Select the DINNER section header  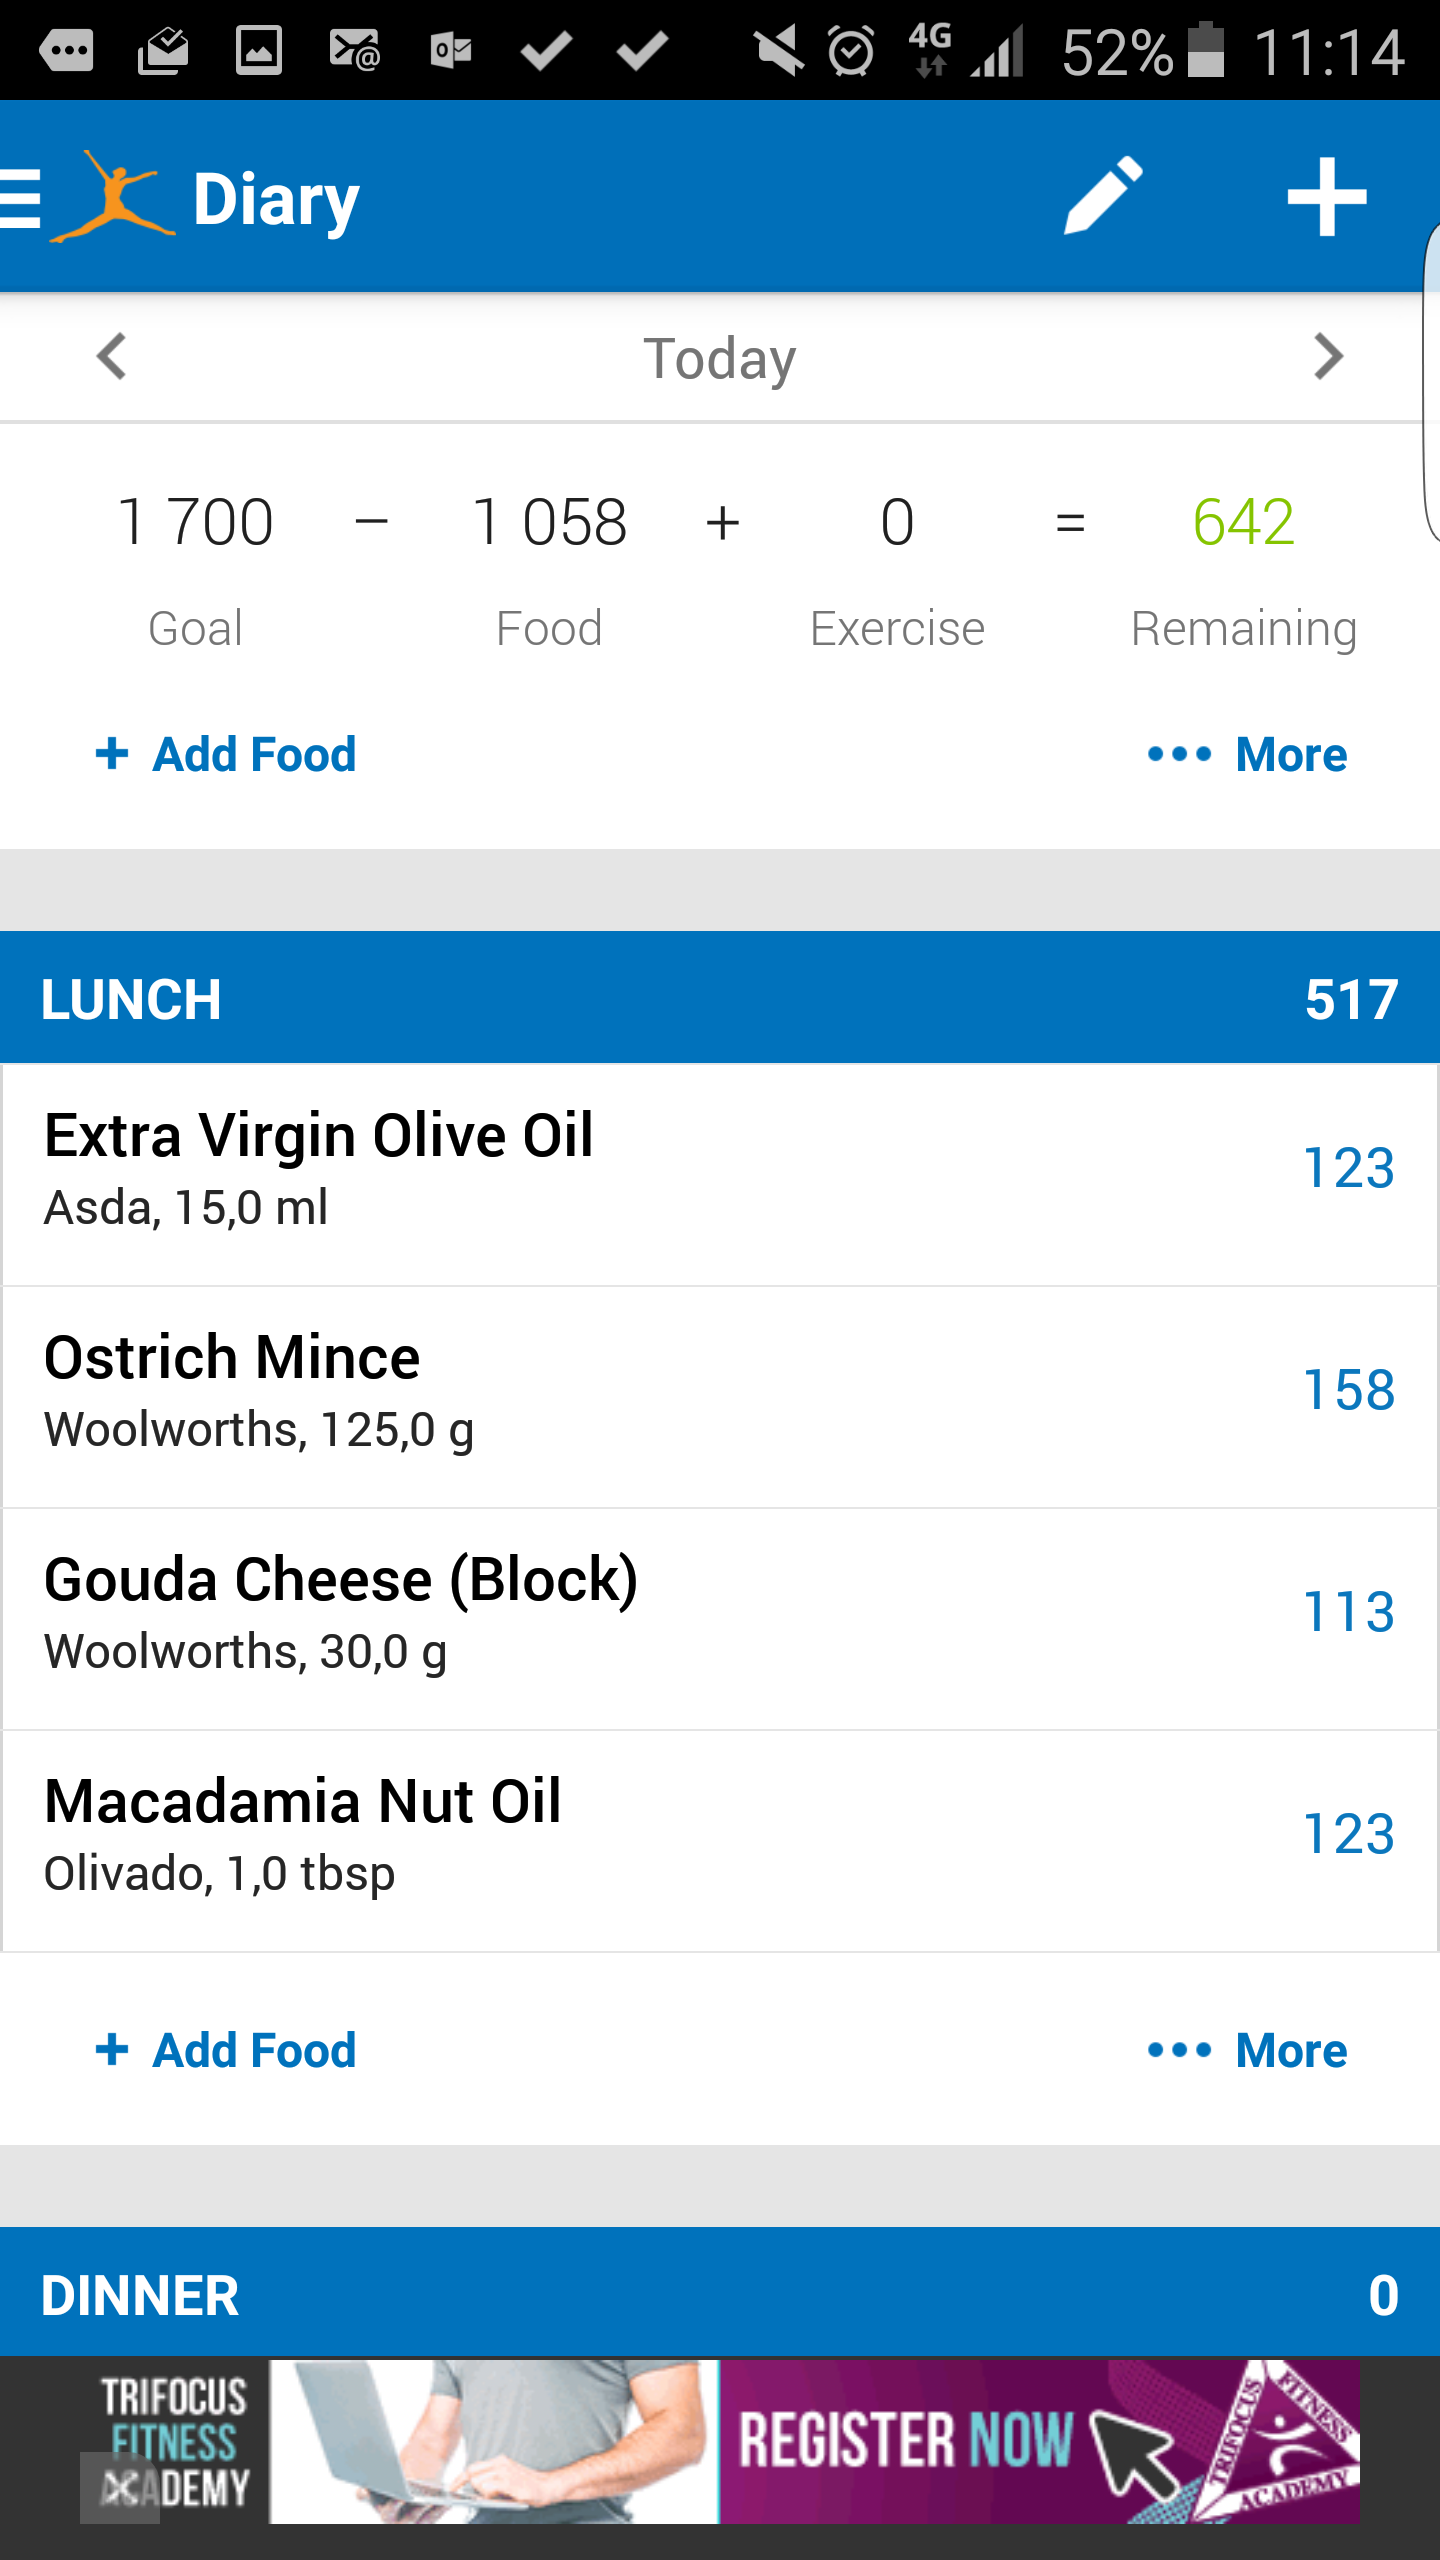coord(720,2294)
